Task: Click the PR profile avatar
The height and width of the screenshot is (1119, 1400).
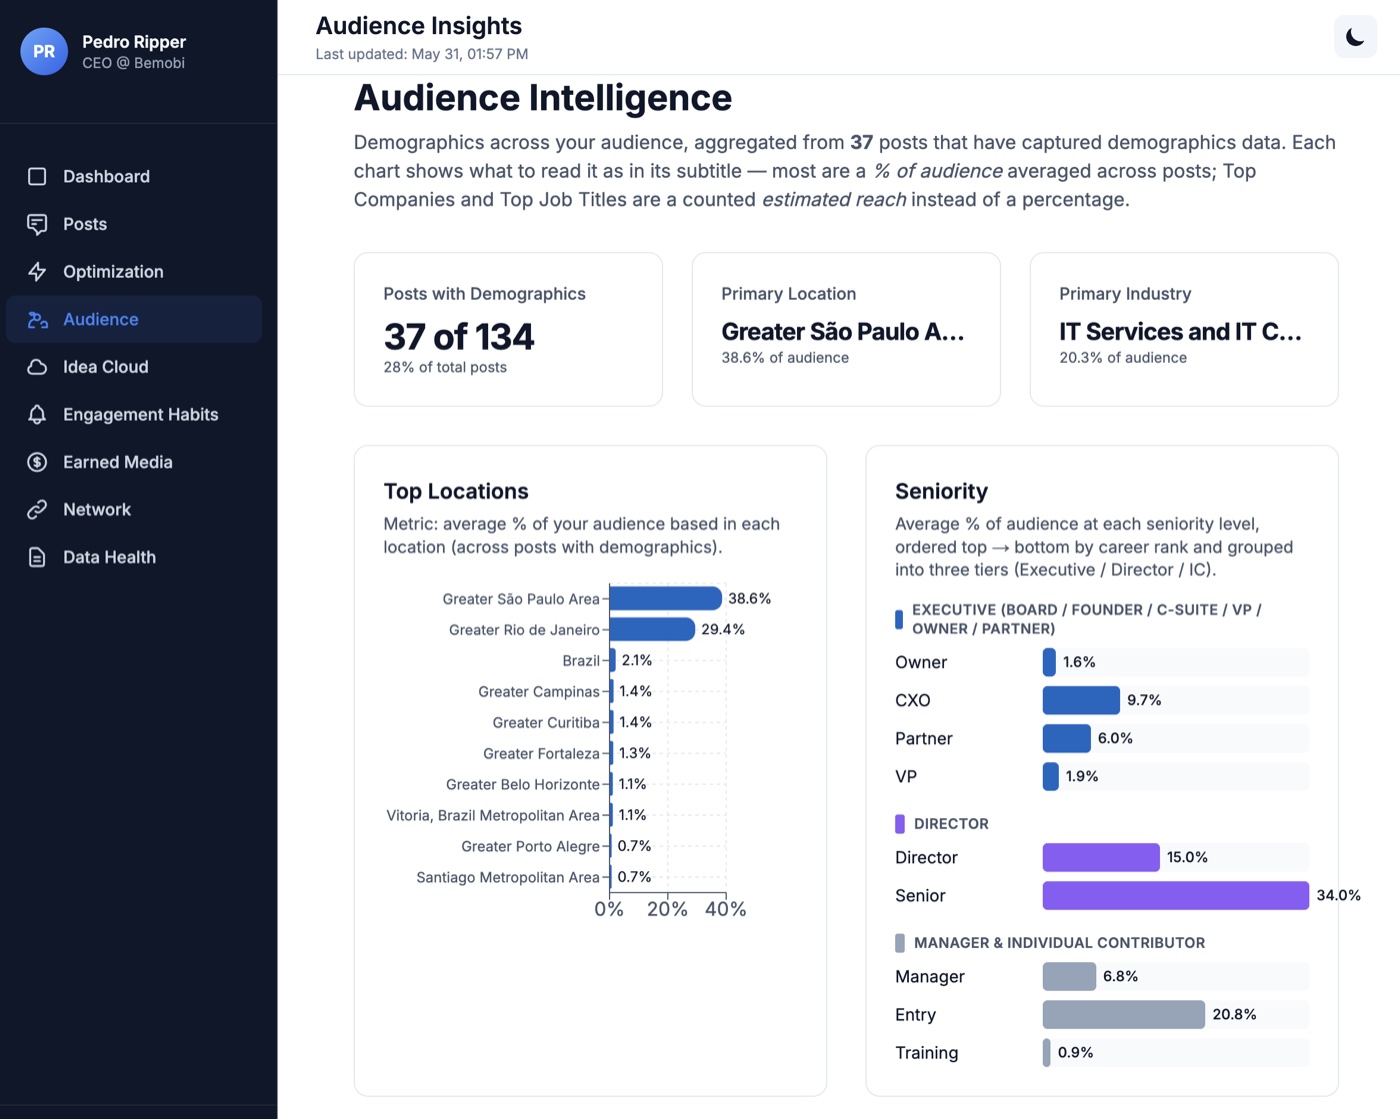Action: point(44,51)
